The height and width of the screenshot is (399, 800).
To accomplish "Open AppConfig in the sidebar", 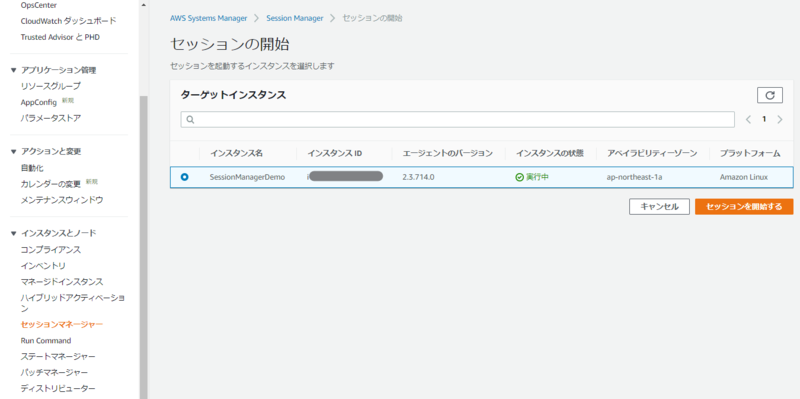I will pos(39,103).
